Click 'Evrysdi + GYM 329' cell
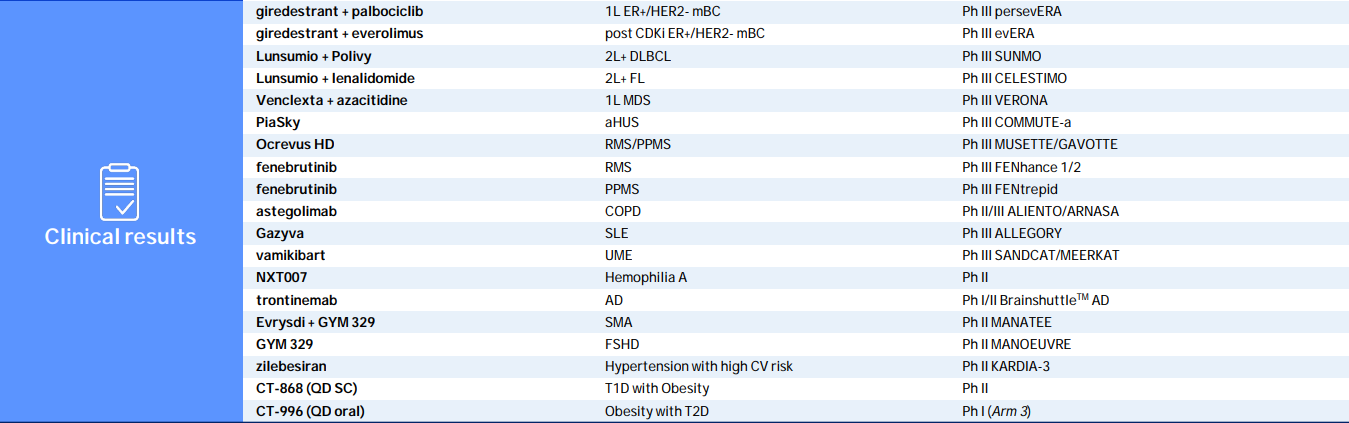 (315, 322)
